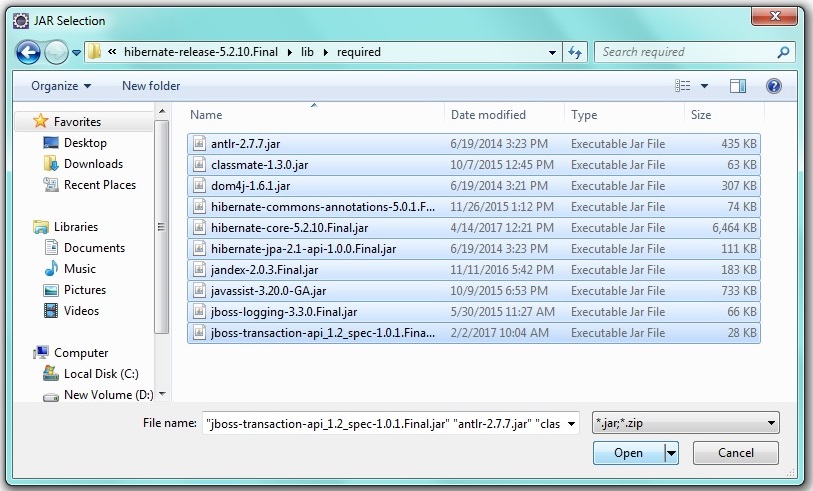Image resolution: width=813 pixels, height=491 pixels.
Task: Click the breadcrumb overflow chevrons
Action: (x=112, y=52)
